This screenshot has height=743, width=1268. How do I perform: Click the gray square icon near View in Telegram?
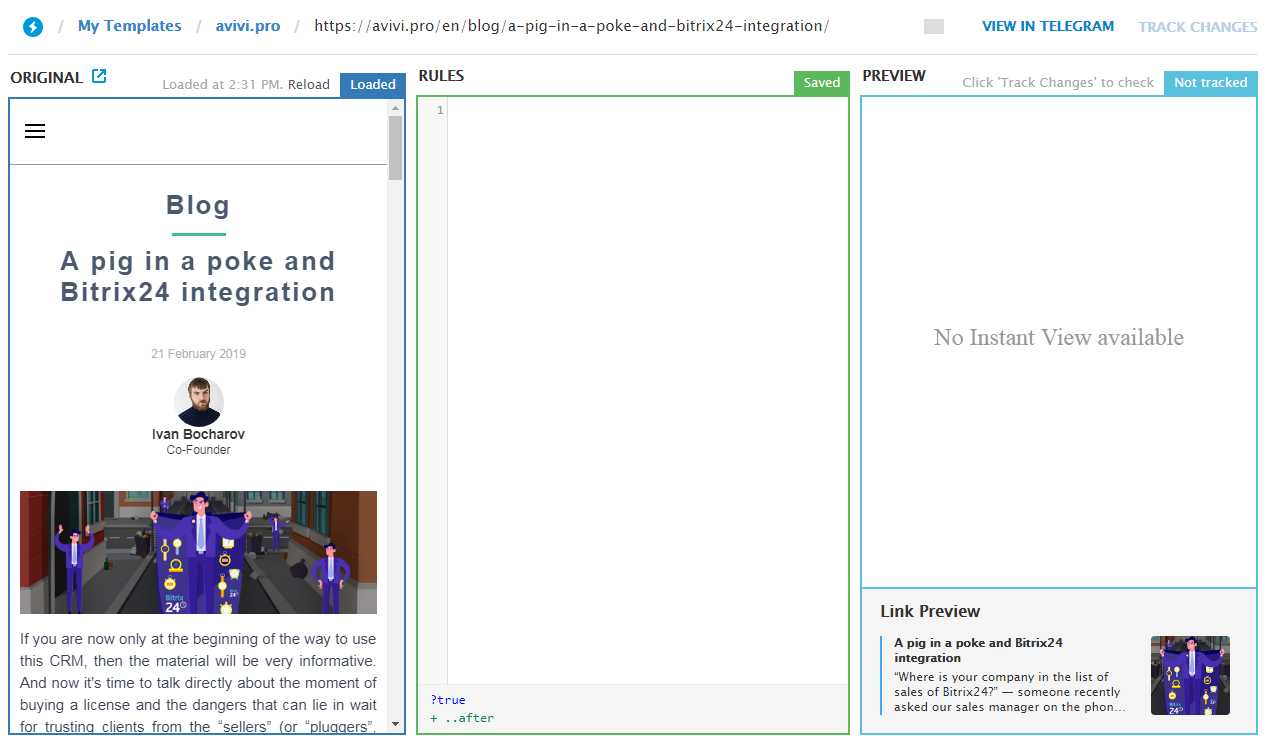[934, 27]
